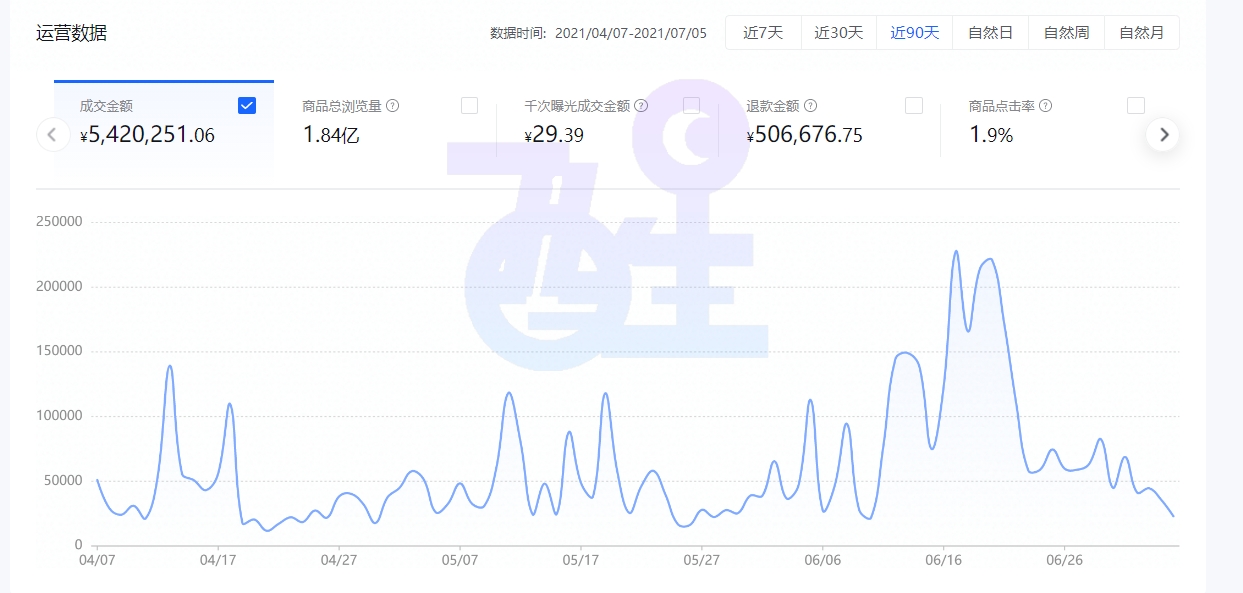The height and width of the screenshot is (593, 1243).
Task: Click the left carousel arrow
Action: pyautogui.click(x=52, y=134)
